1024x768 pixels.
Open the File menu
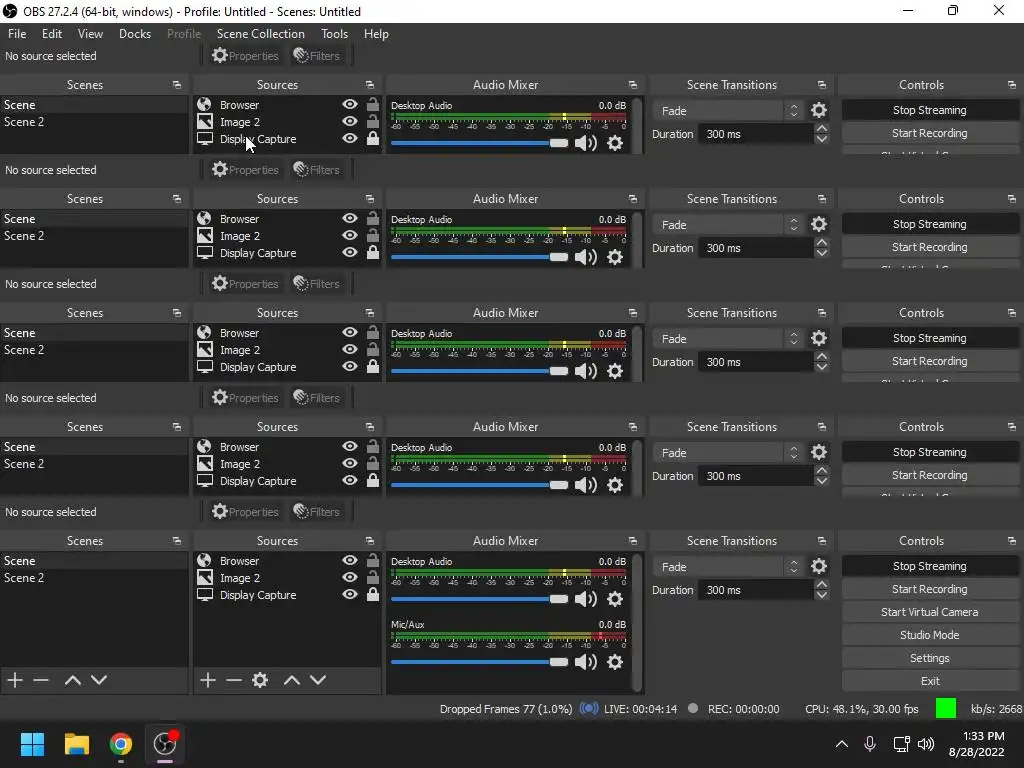click(17, 34)
